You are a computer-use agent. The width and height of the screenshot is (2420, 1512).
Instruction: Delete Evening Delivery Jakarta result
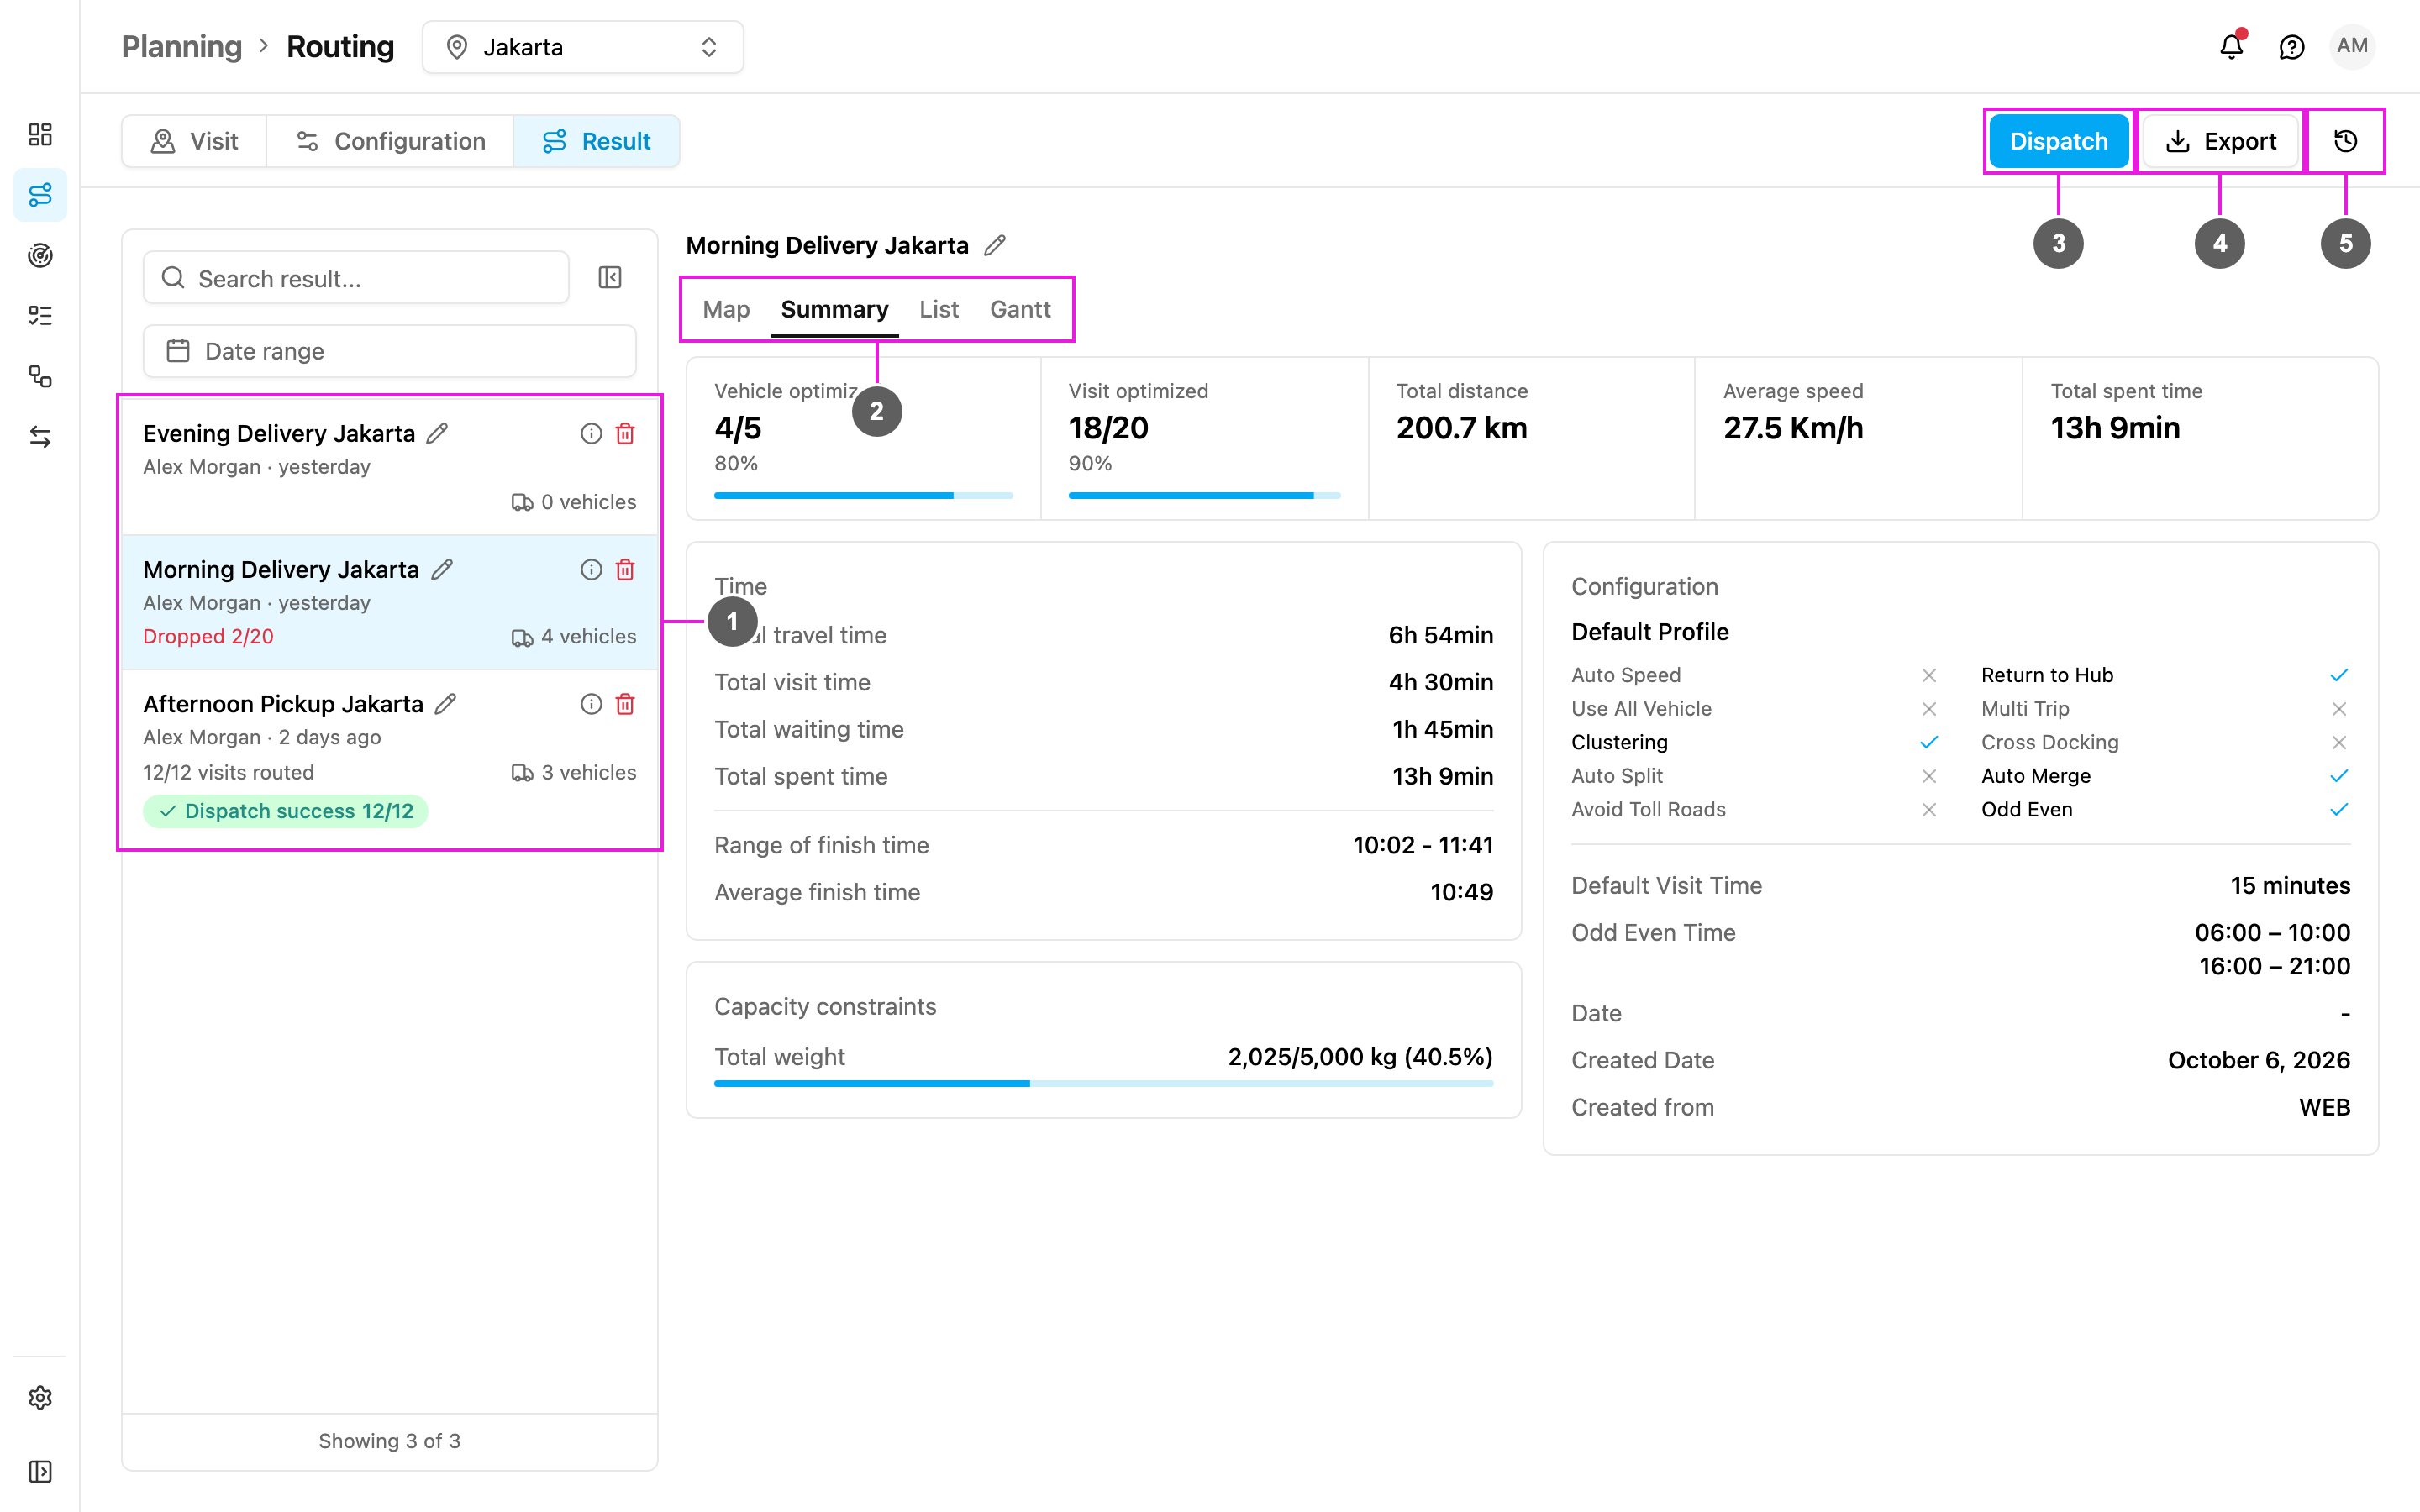point(625,433)
